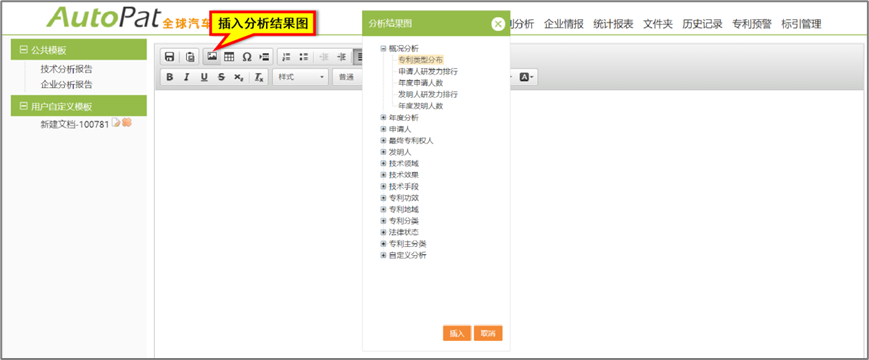
Task: Select 年度发明人数 in the tree
Action: coord(420,106)
